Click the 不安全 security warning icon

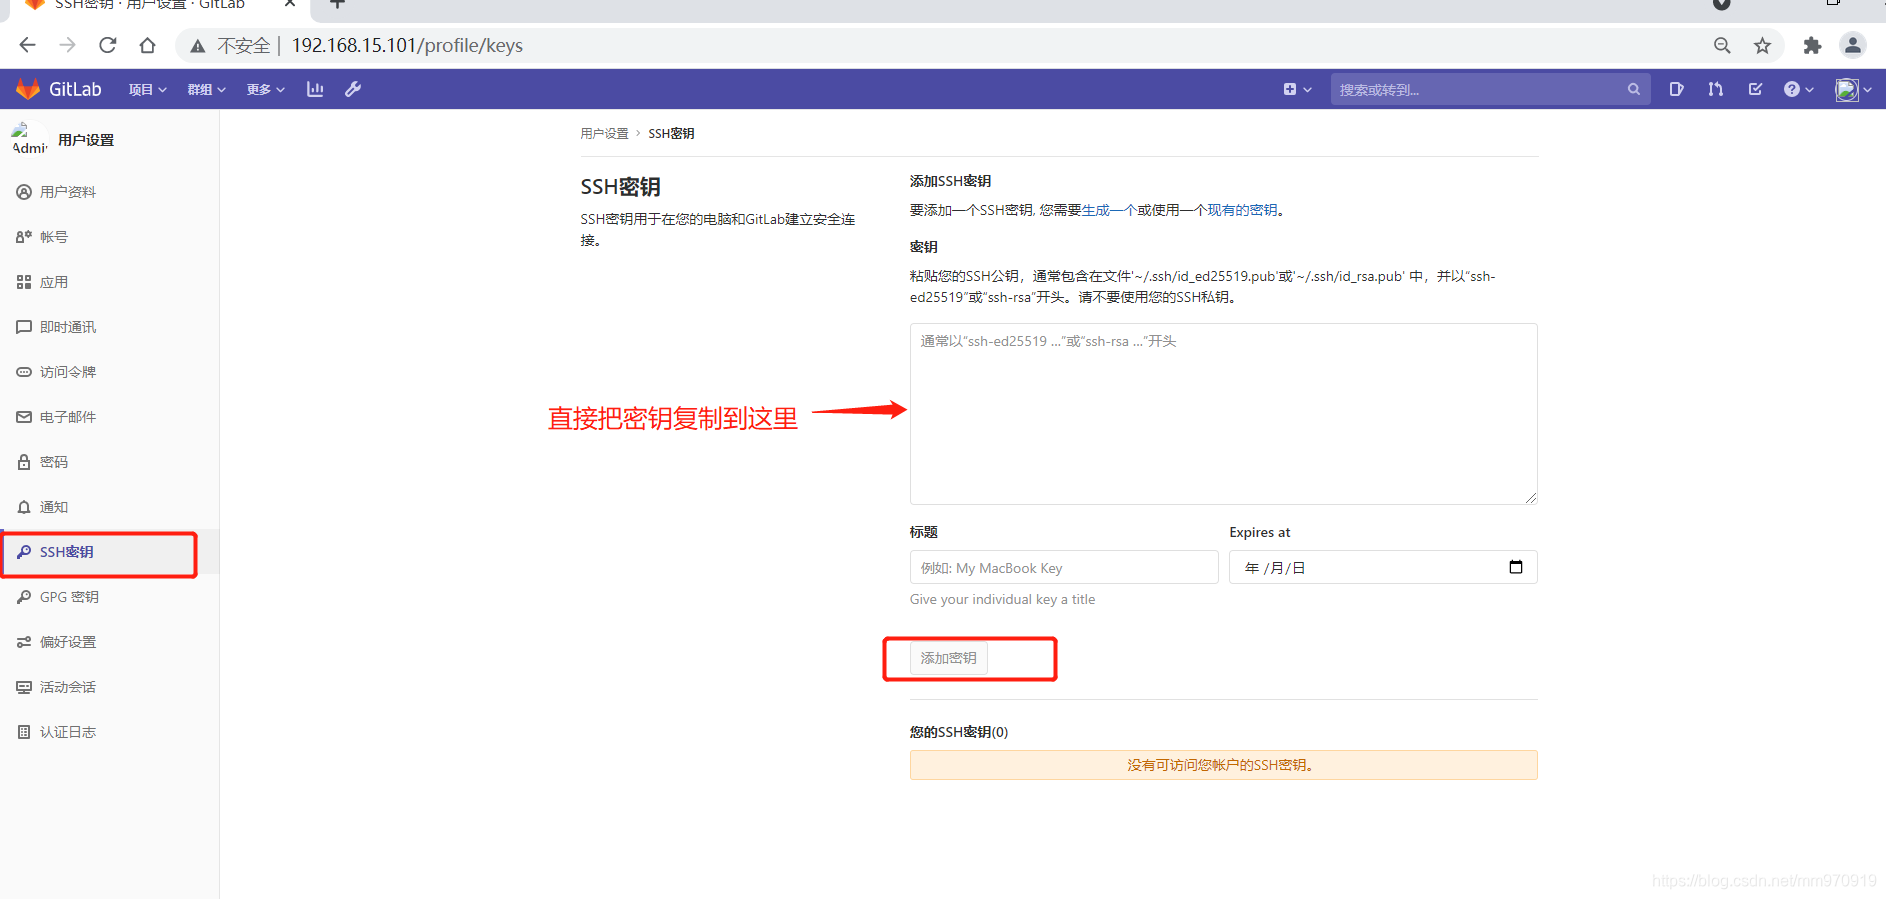click(198, 45)
